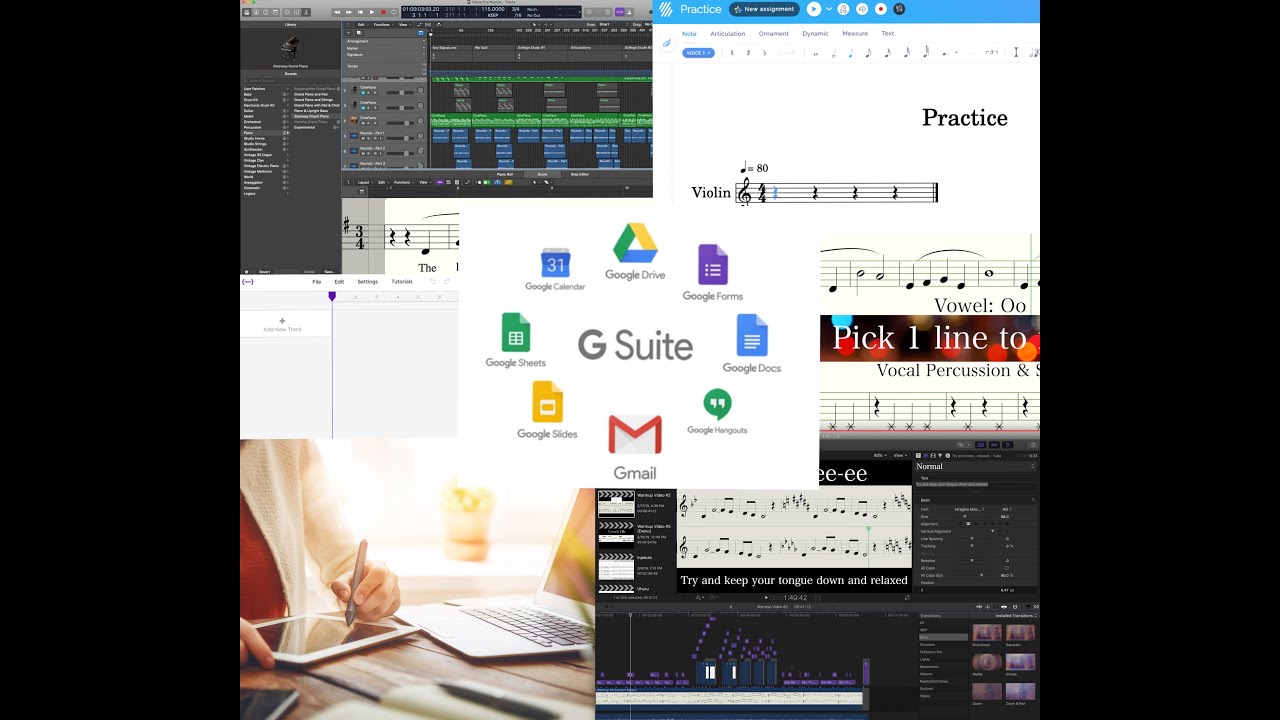Mute the Rounds - Part 1 track
This screenshot has height=720, width=1280.
coord(363,139)
